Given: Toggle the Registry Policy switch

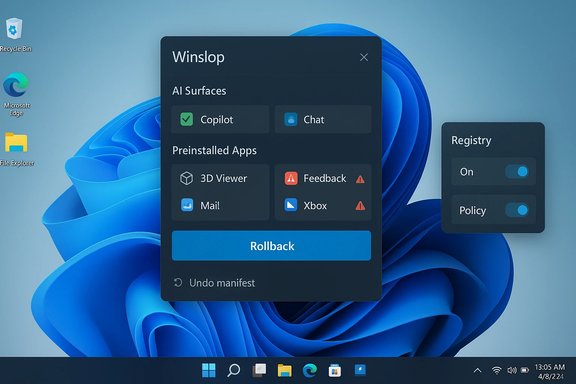Looking at the screenshot, I should click(517, 210).
